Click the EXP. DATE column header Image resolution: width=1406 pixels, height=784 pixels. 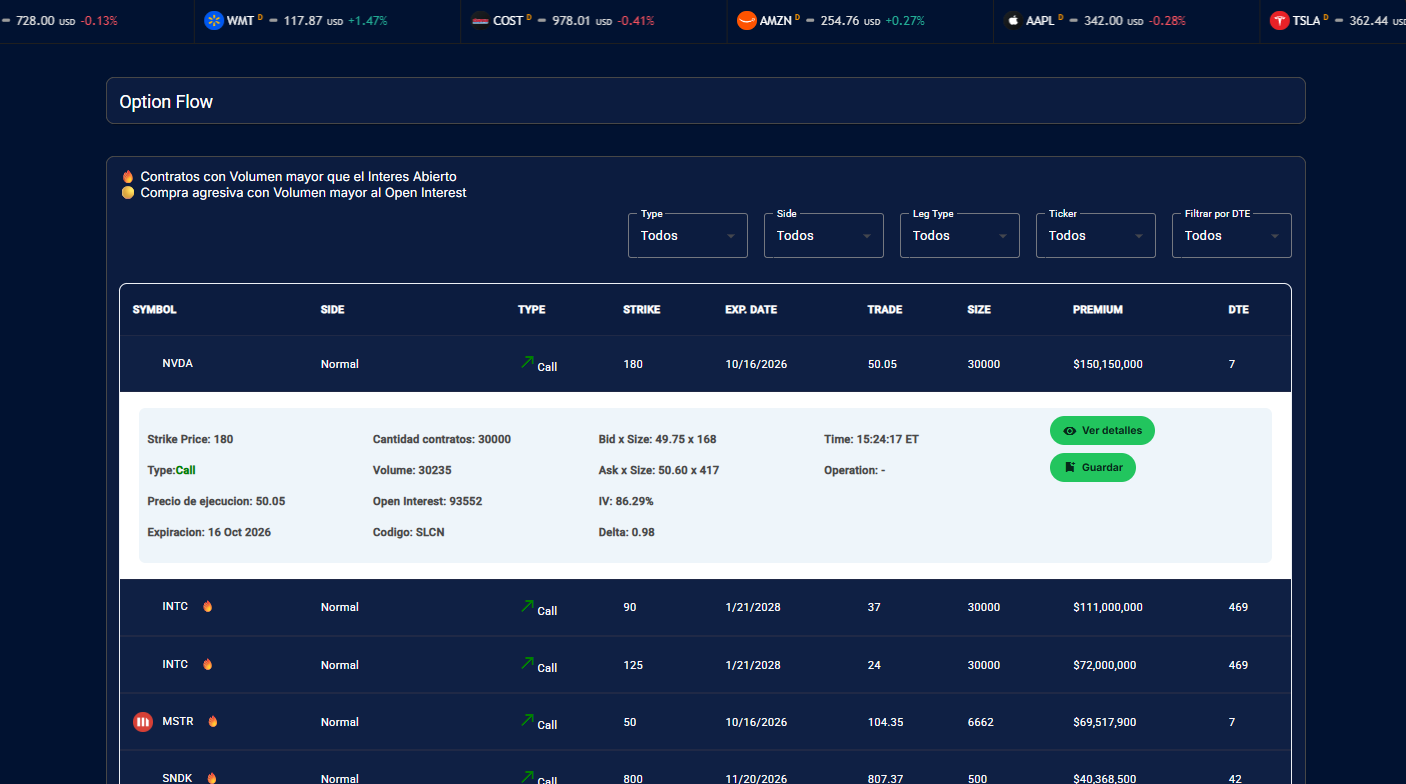pos(751,310)
